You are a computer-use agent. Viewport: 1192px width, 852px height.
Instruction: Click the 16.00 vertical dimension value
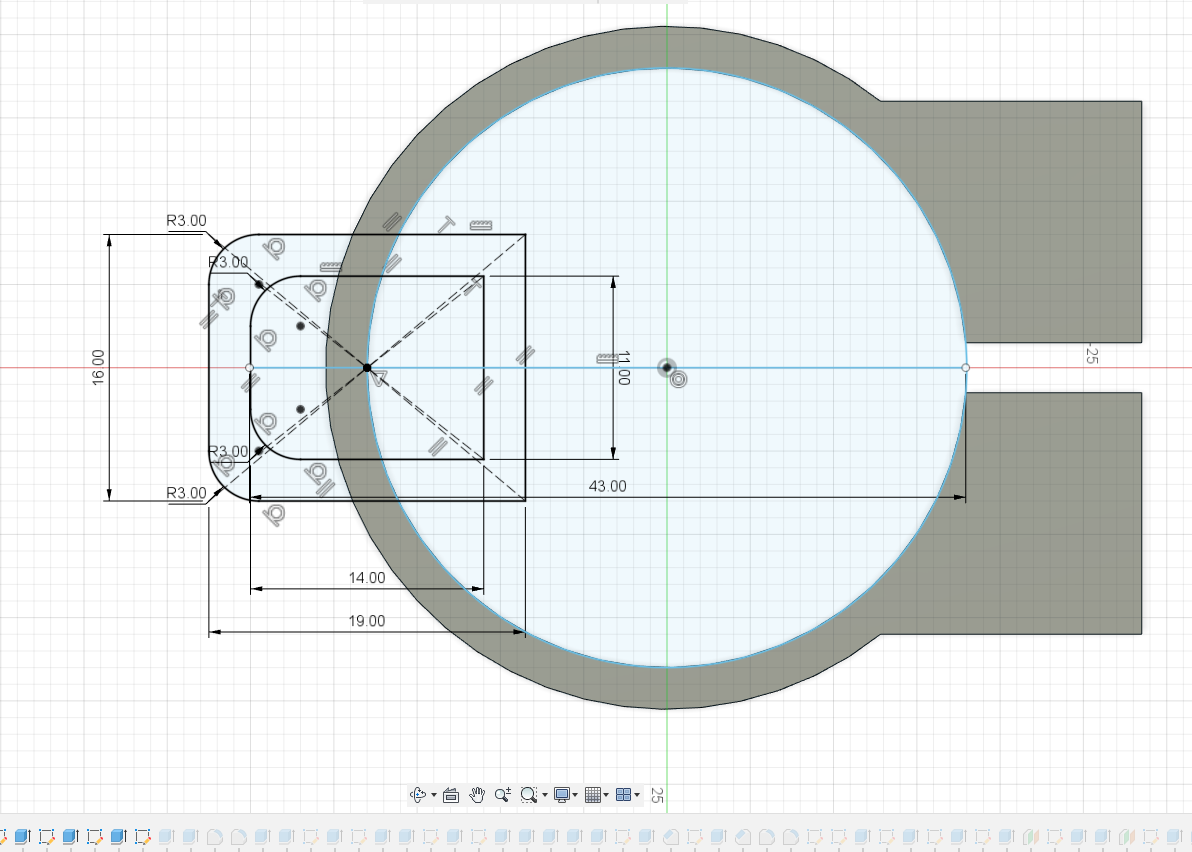(98, 367)
